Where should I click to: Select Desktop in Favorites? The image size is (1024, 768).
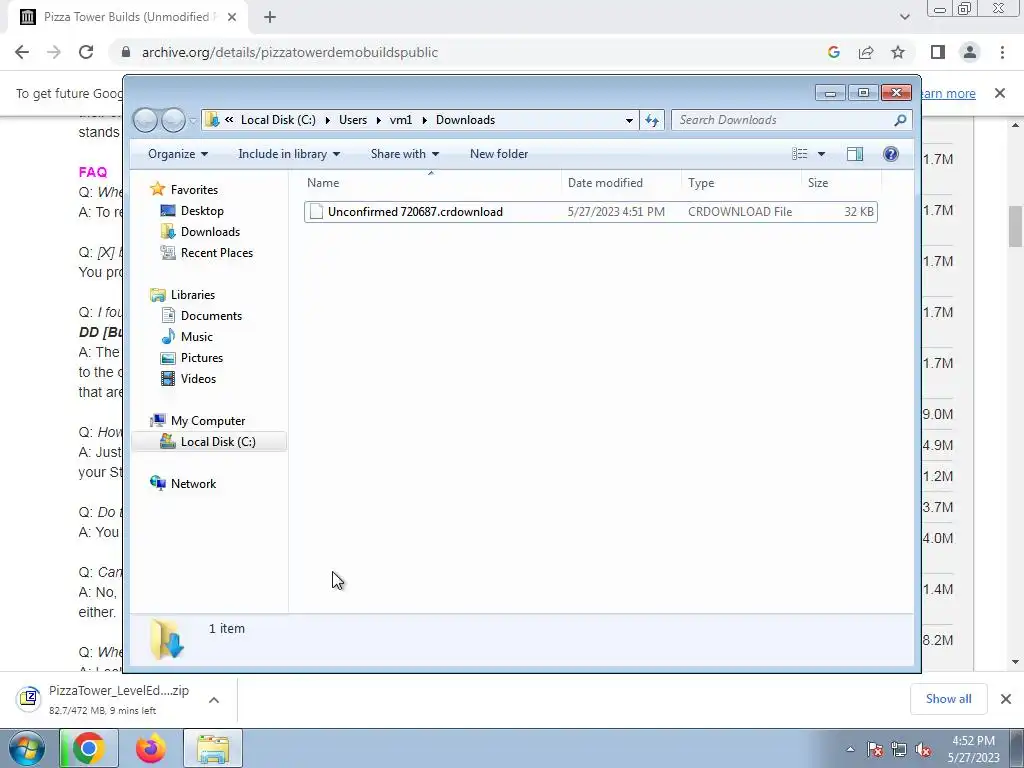point(202,211)
